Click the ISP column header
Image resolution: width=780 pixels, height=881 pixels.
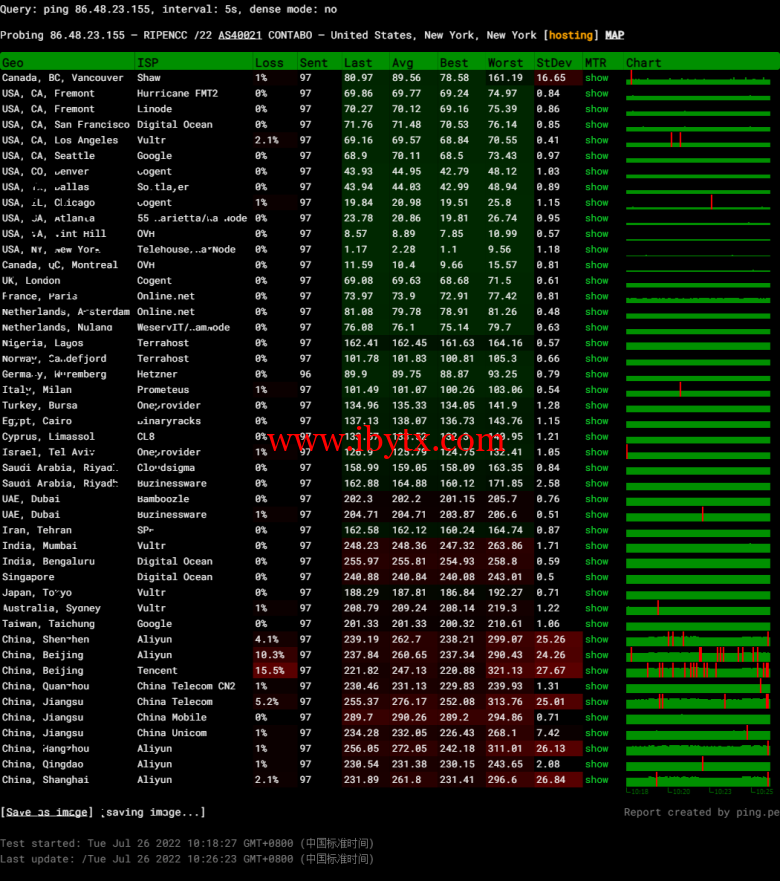(x=148, y=62)
